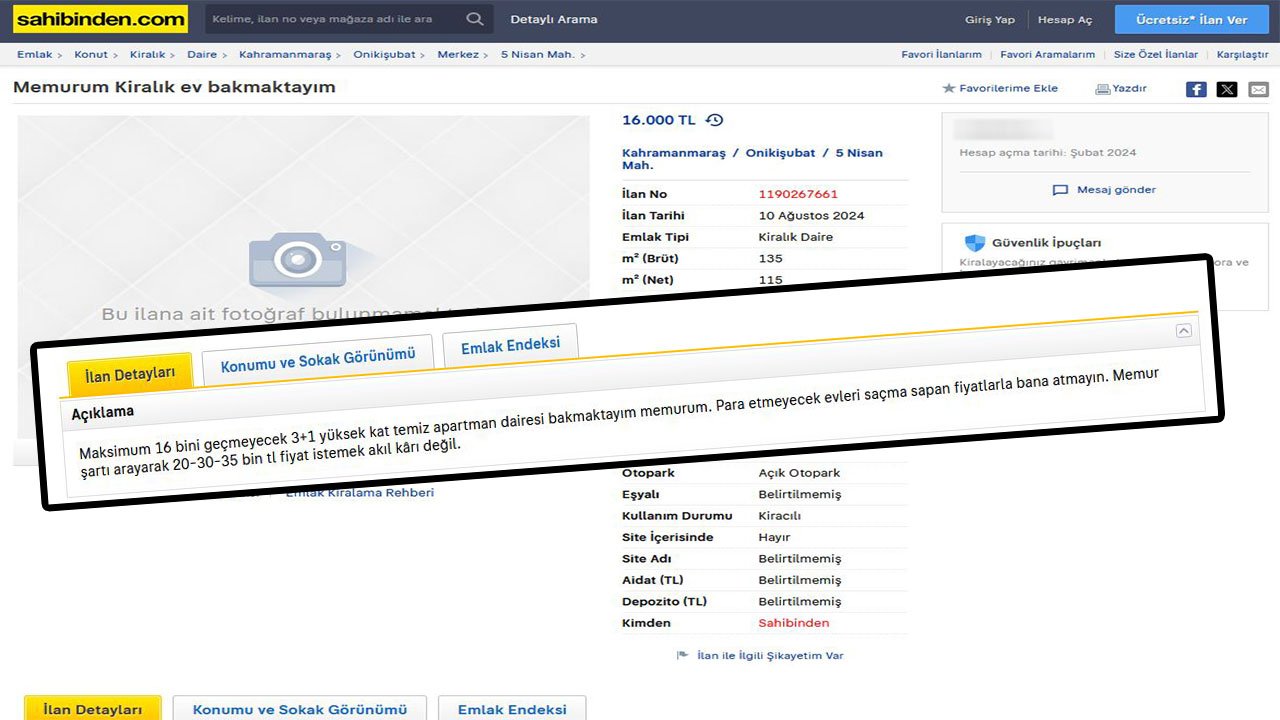Open the Onikişubat breadcrumb
The image size is (1280, 720).
(384, 55)
